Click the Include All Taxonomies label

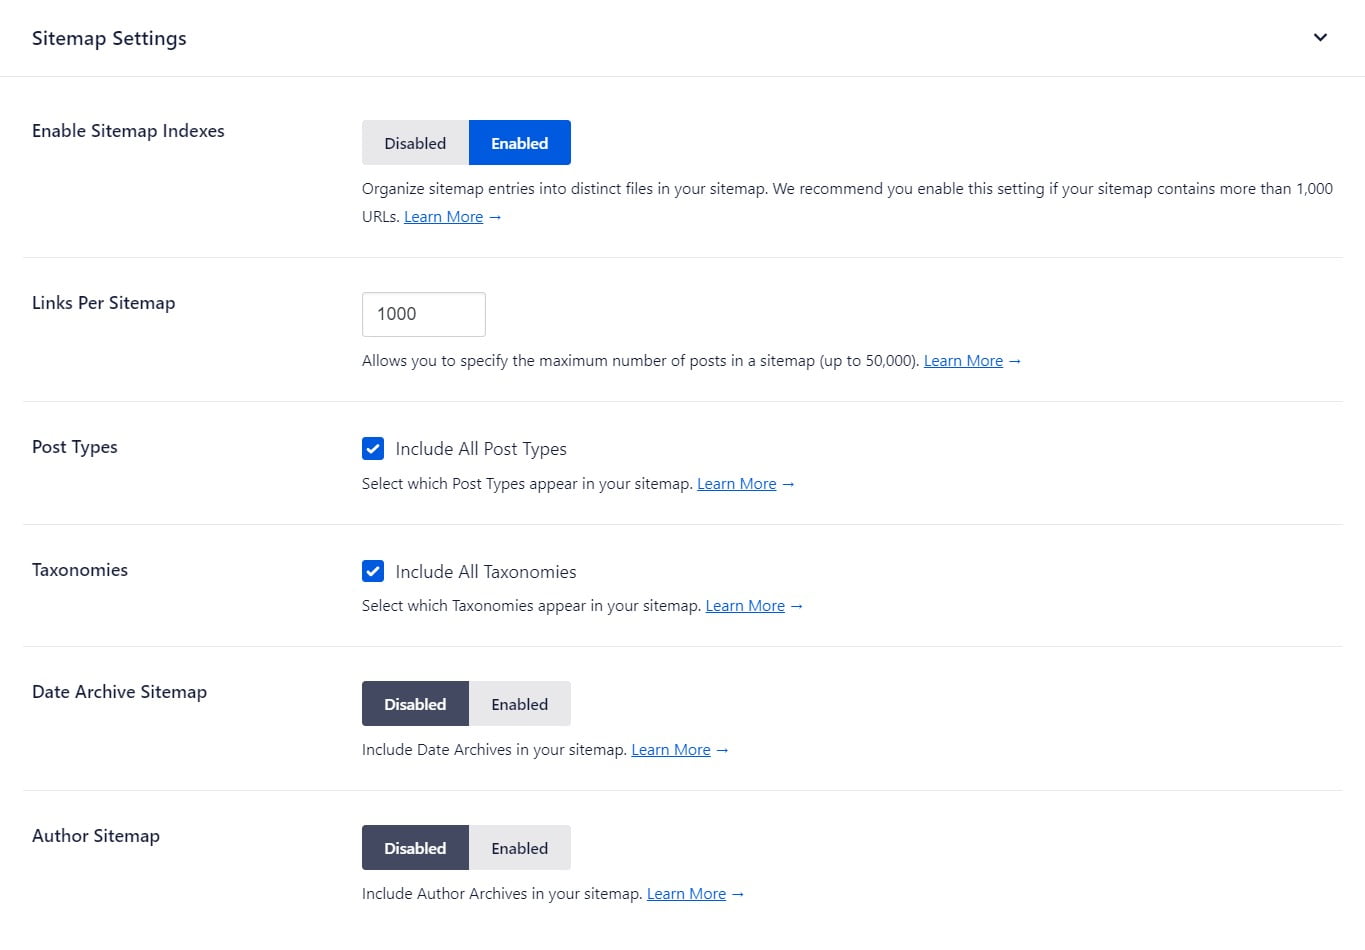486,572
